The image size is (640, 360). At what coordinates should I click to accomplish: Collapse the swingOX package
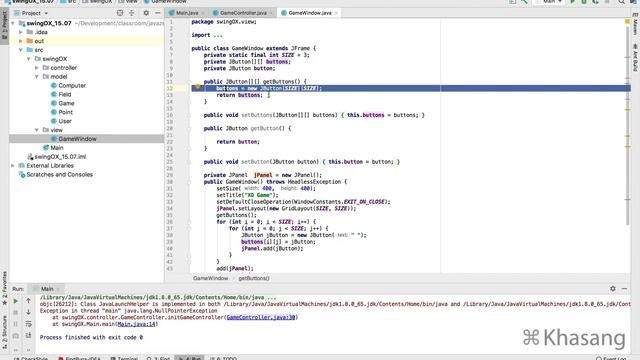[29, 59]
